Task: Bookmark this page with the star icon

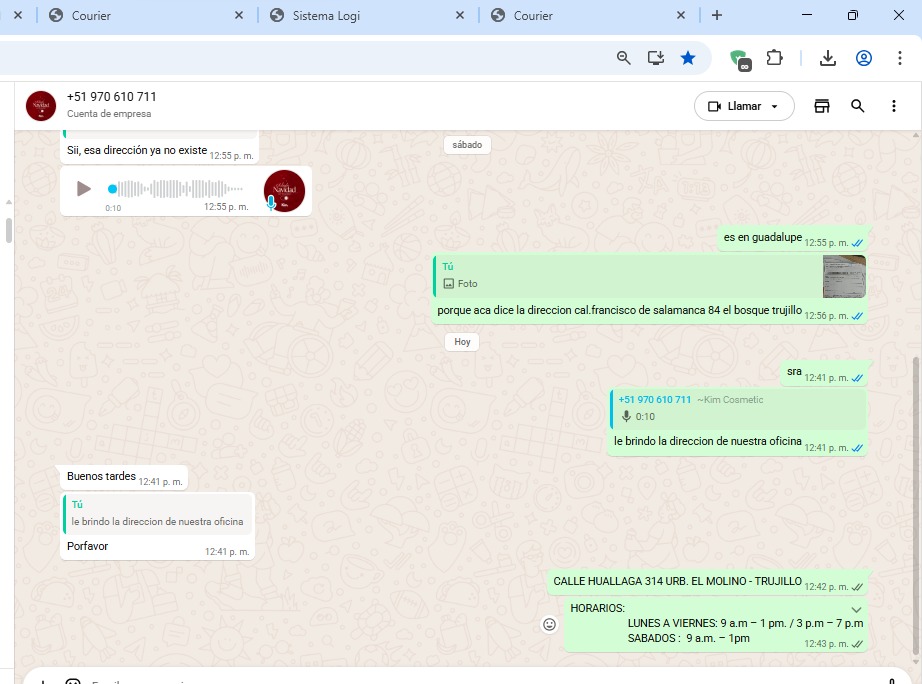Action: 688,58
